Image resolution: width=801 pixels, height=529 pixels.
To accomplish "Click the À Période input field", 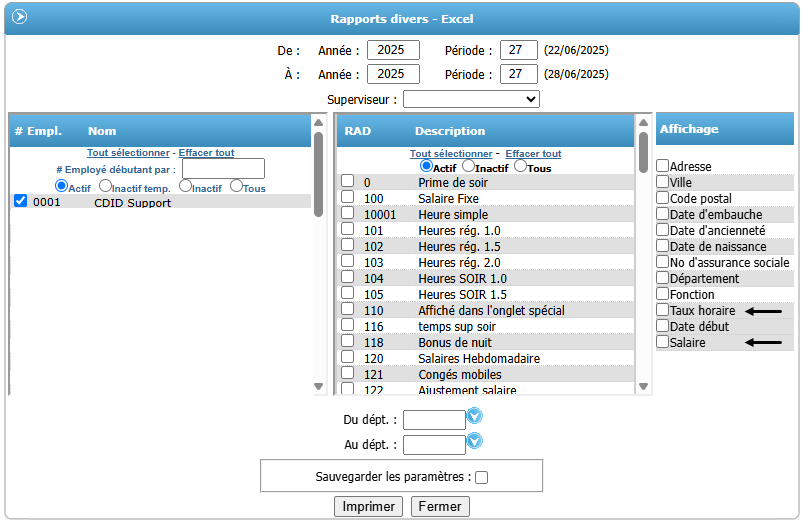I will click(518, 74).
